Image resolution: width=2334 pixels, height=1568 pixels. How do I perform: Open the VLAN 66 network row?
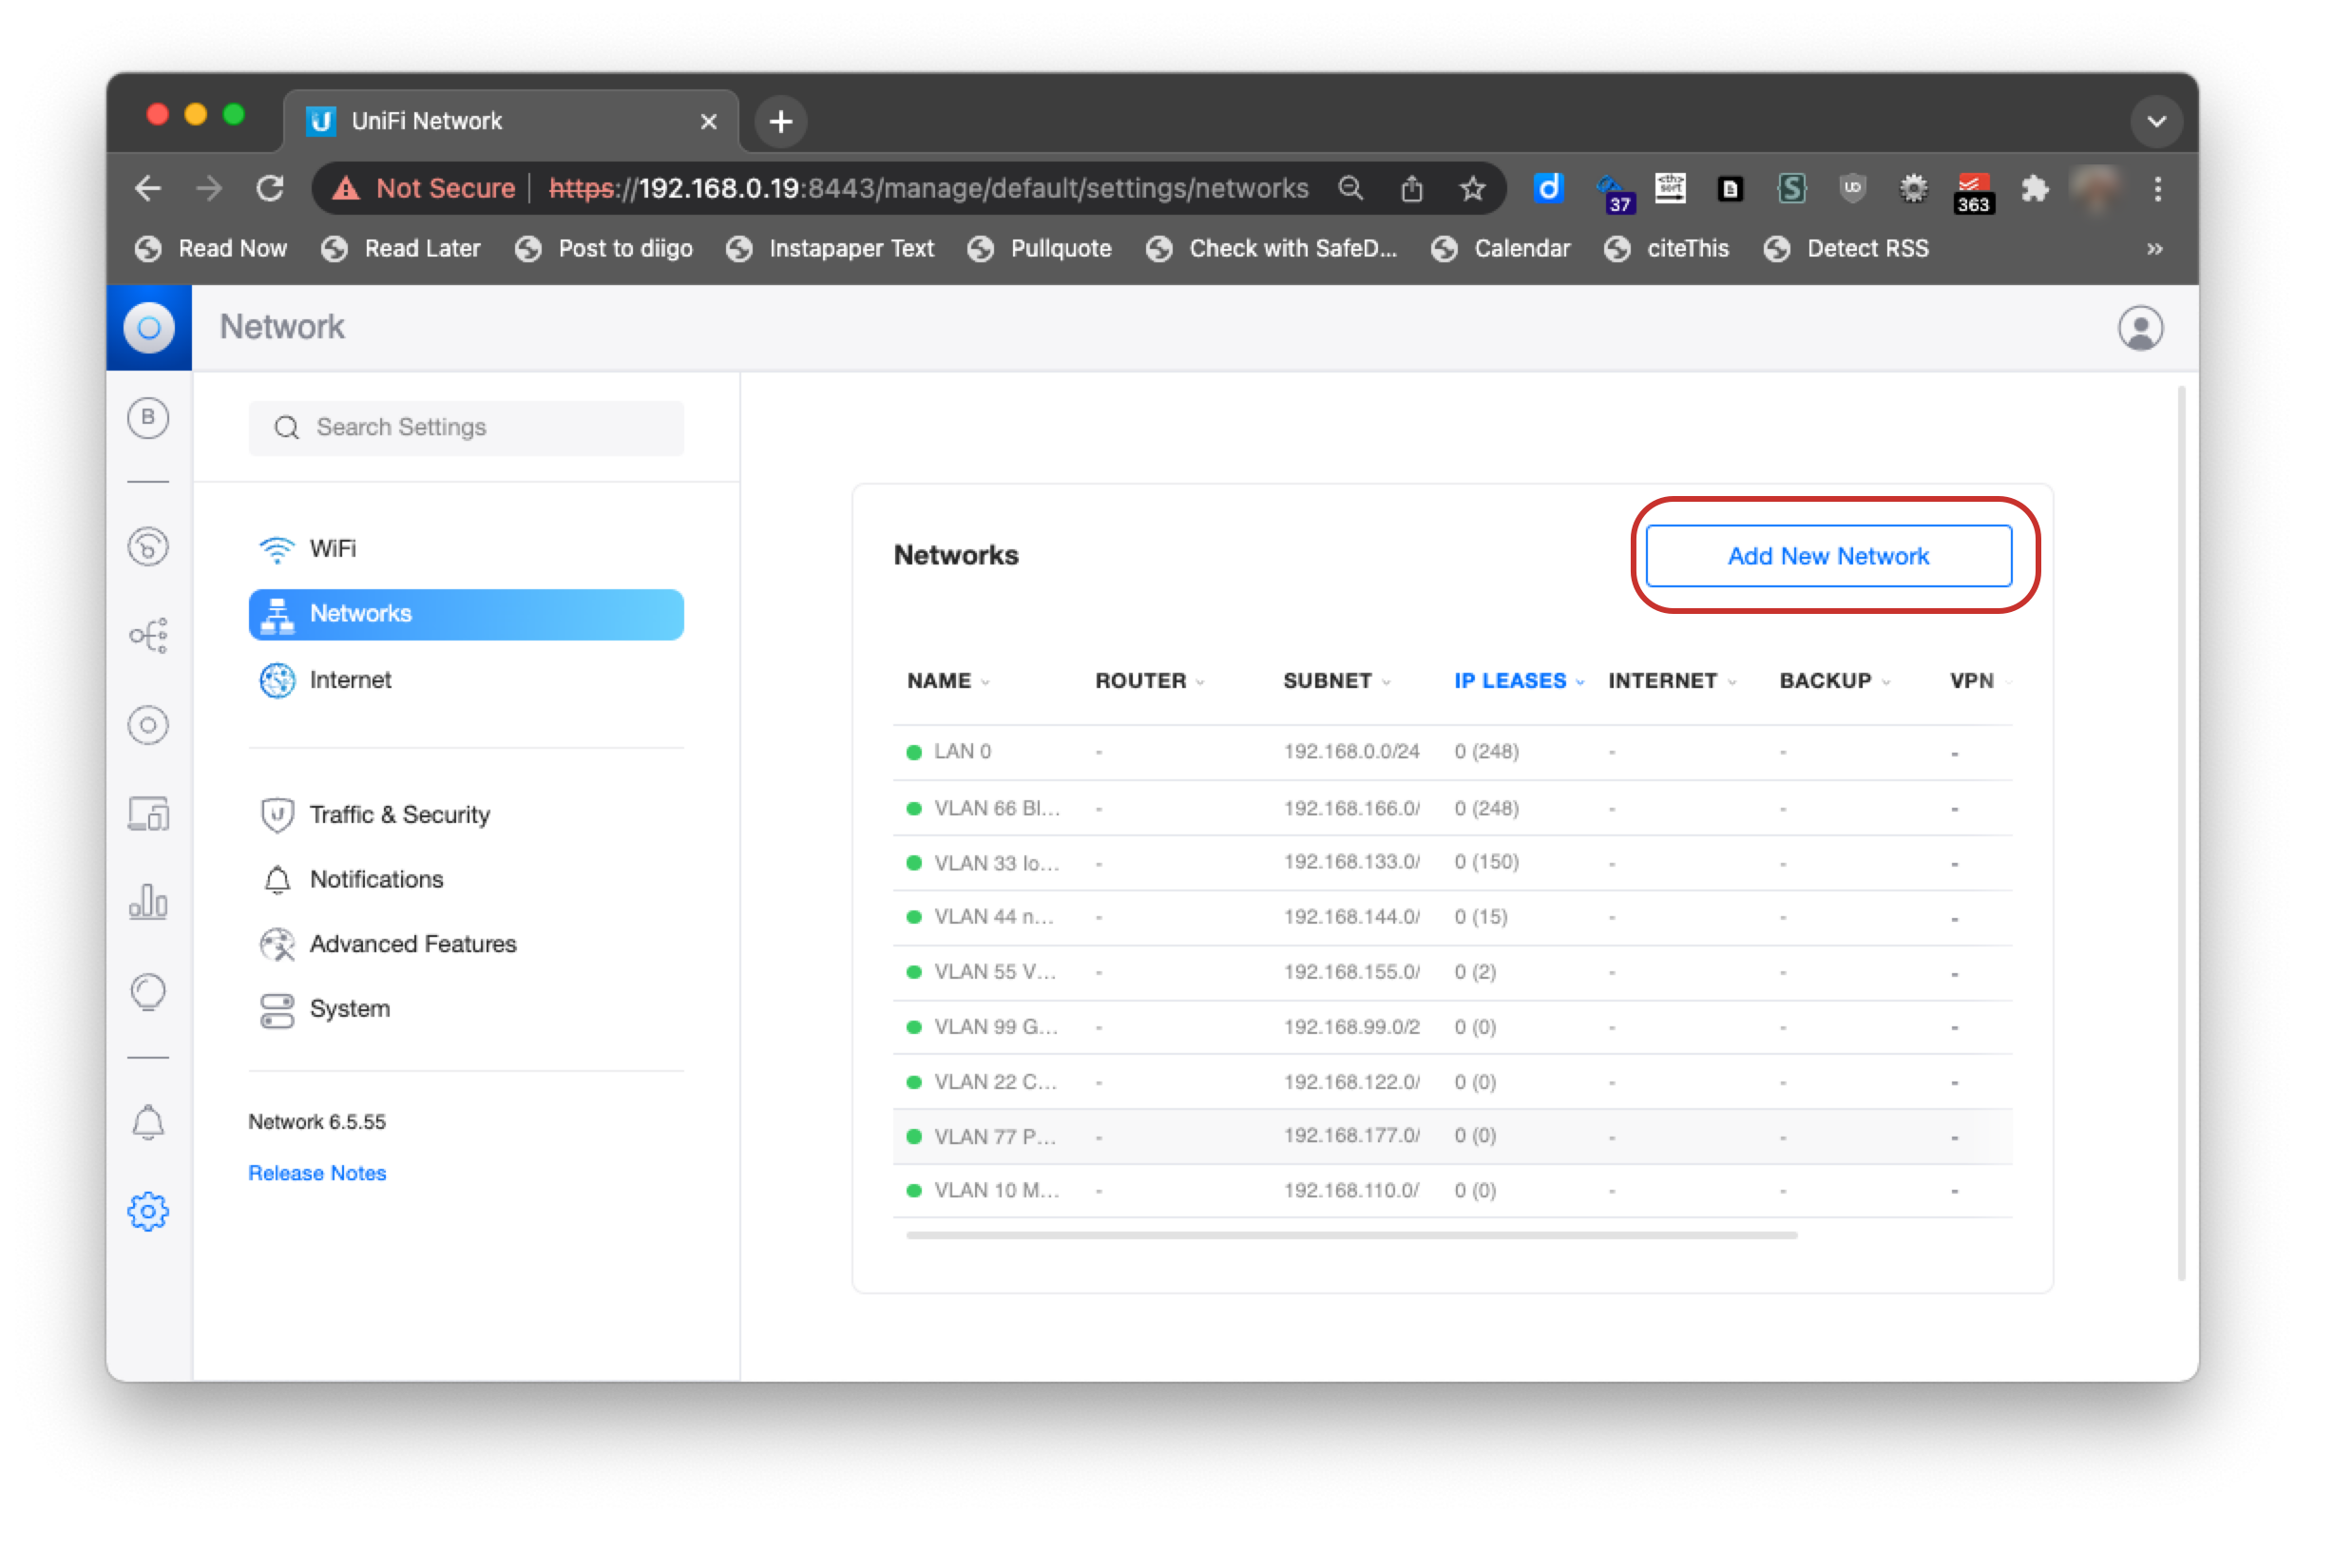coord(1452,808)
